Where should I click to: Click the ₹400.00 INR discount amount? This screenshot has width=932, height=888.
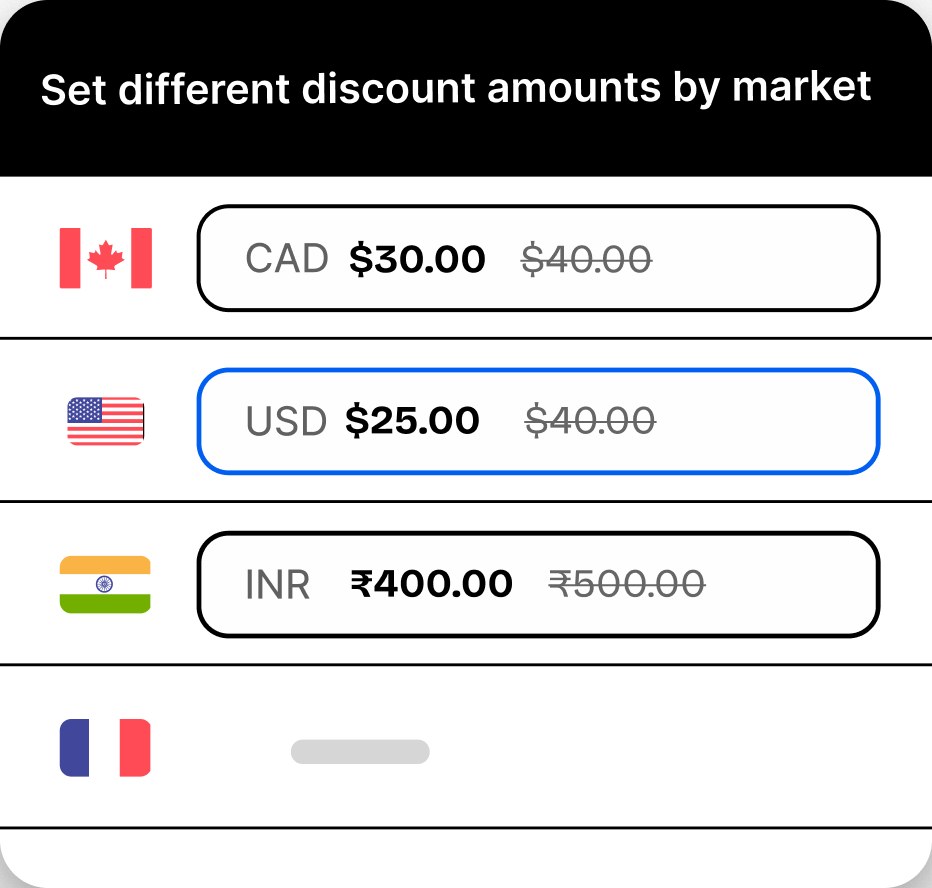click(x=431, y=584)
